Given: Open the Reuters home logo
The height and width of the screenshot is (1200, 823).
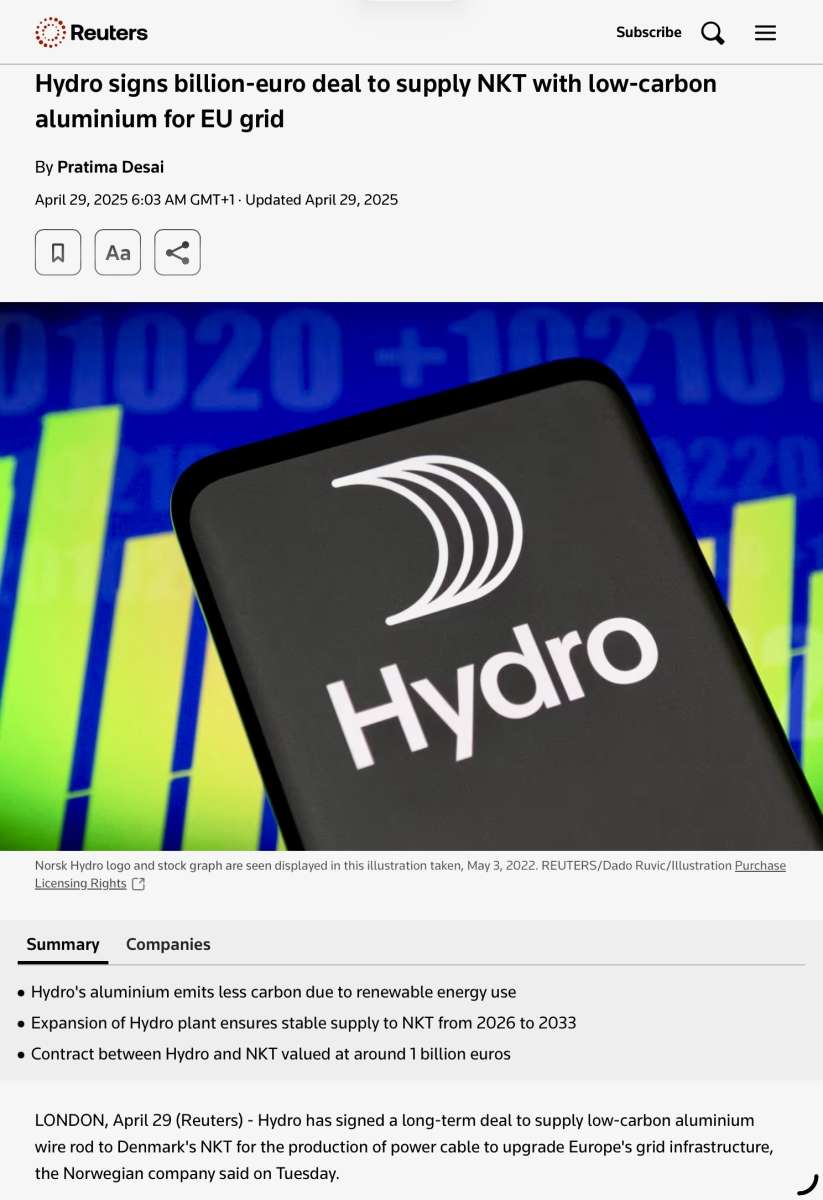Looking at the screenshot, I should coord(91,33).
